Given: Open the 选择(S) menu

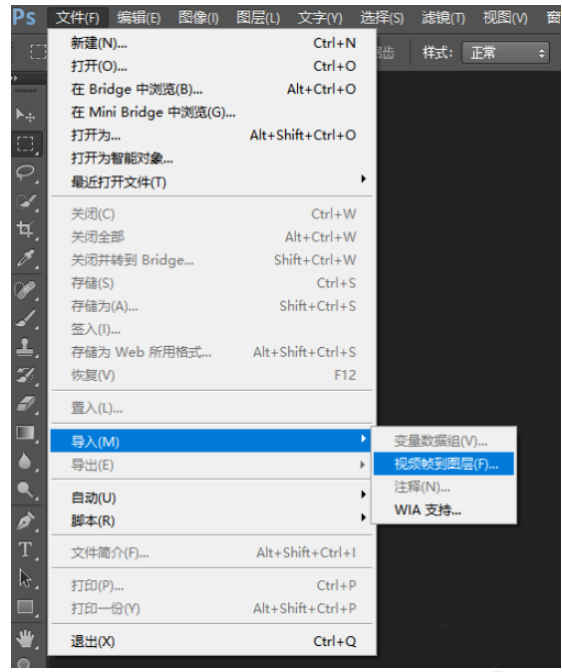Looking at the screenshot, I should click(382, 18).
